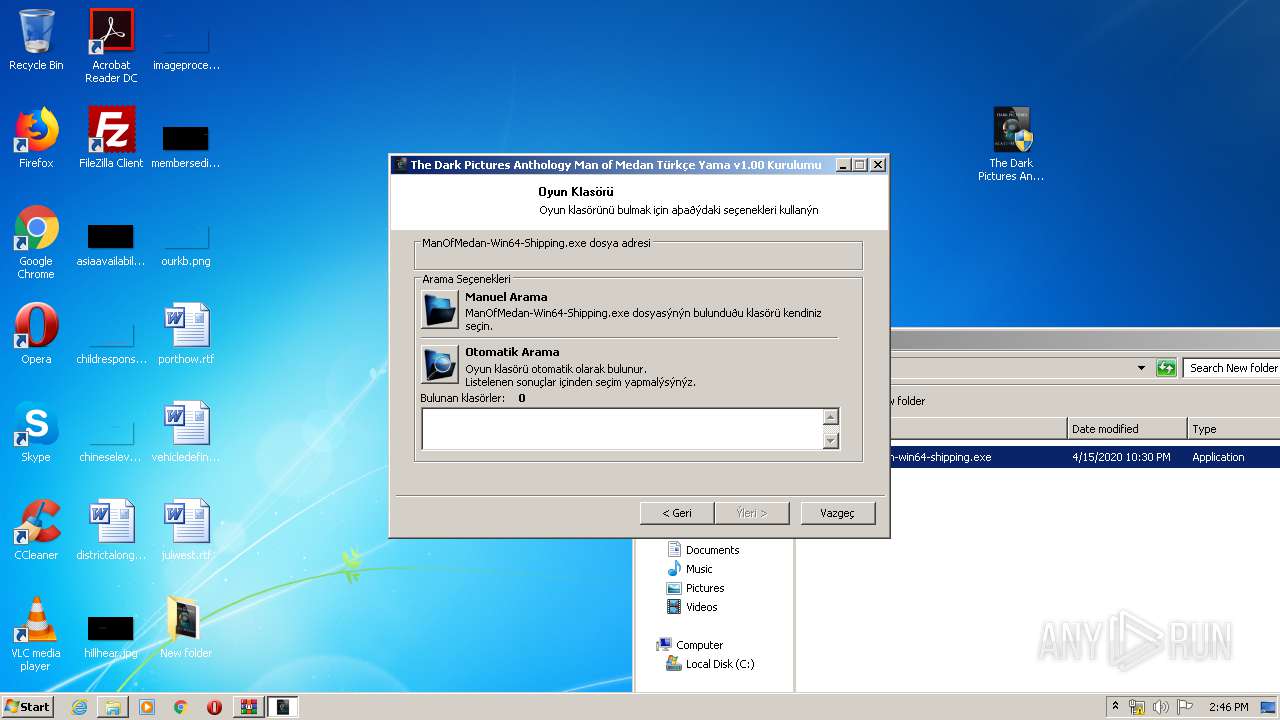Select hillhear.jpg desktop file

coord(111,634)
